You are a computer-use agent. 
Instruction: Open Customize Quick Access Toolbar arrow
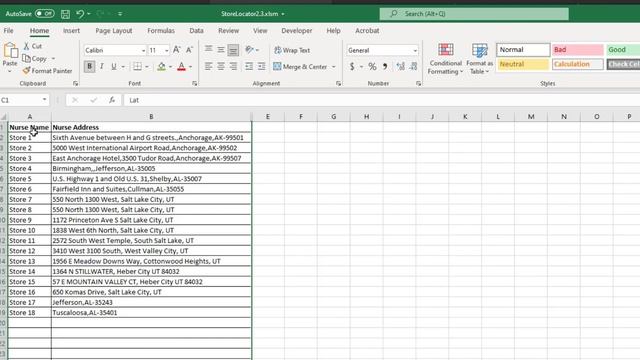(x=120, y=14)
